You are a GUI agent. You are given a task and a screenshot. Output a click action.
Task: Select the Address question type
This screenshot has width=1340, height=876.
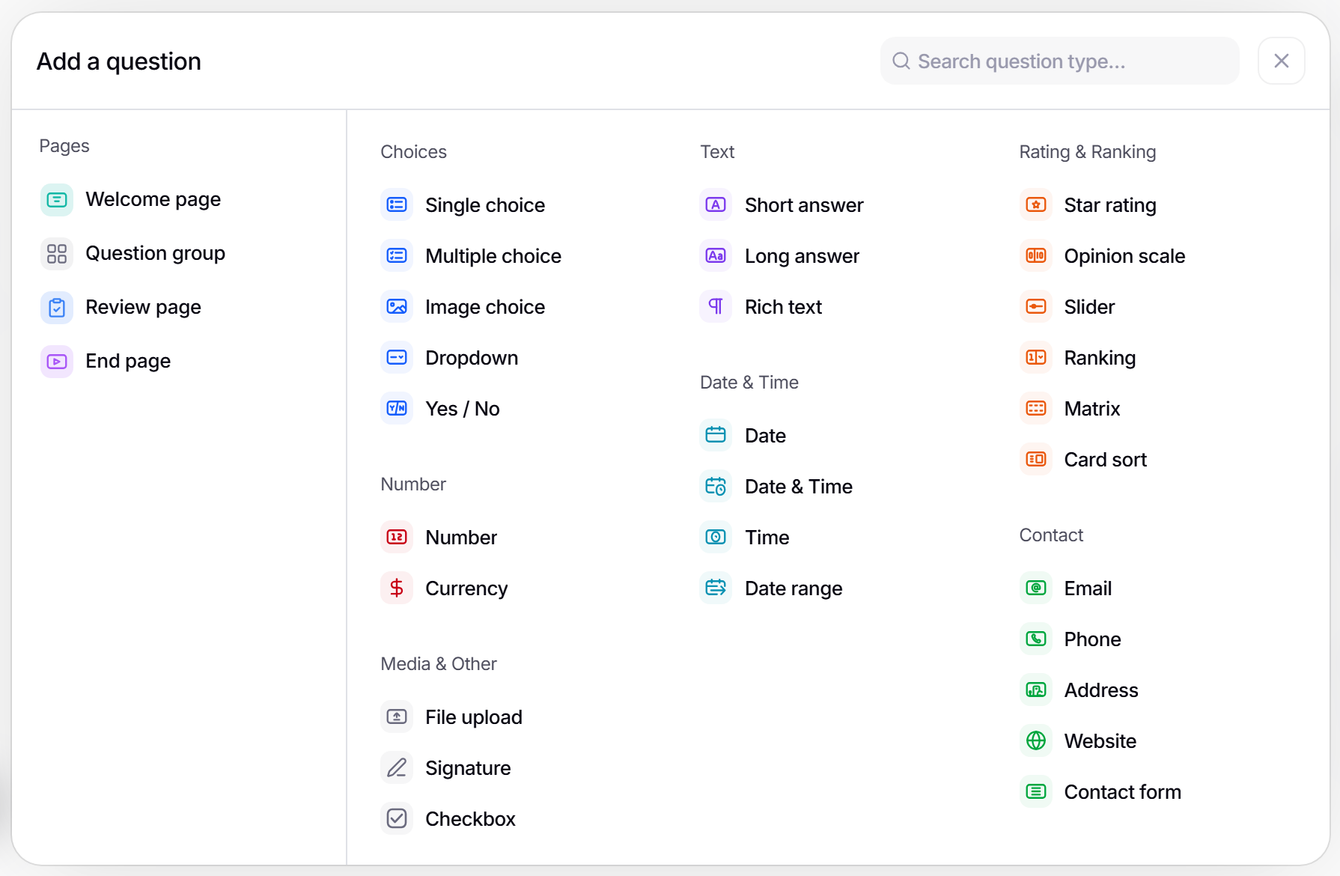coord(1079,690)
